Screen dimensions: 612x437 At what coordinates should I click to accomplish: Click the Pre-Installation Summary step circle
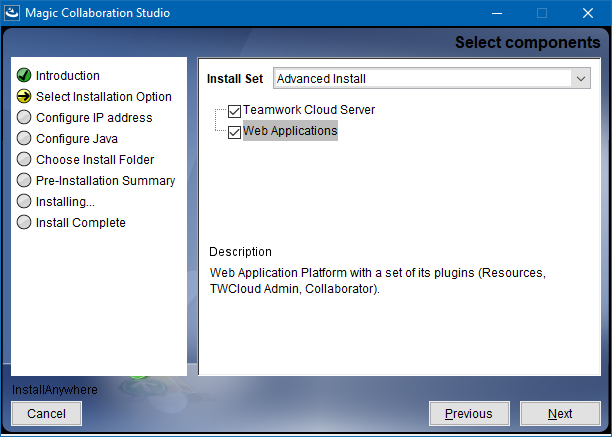pos(24,181)
